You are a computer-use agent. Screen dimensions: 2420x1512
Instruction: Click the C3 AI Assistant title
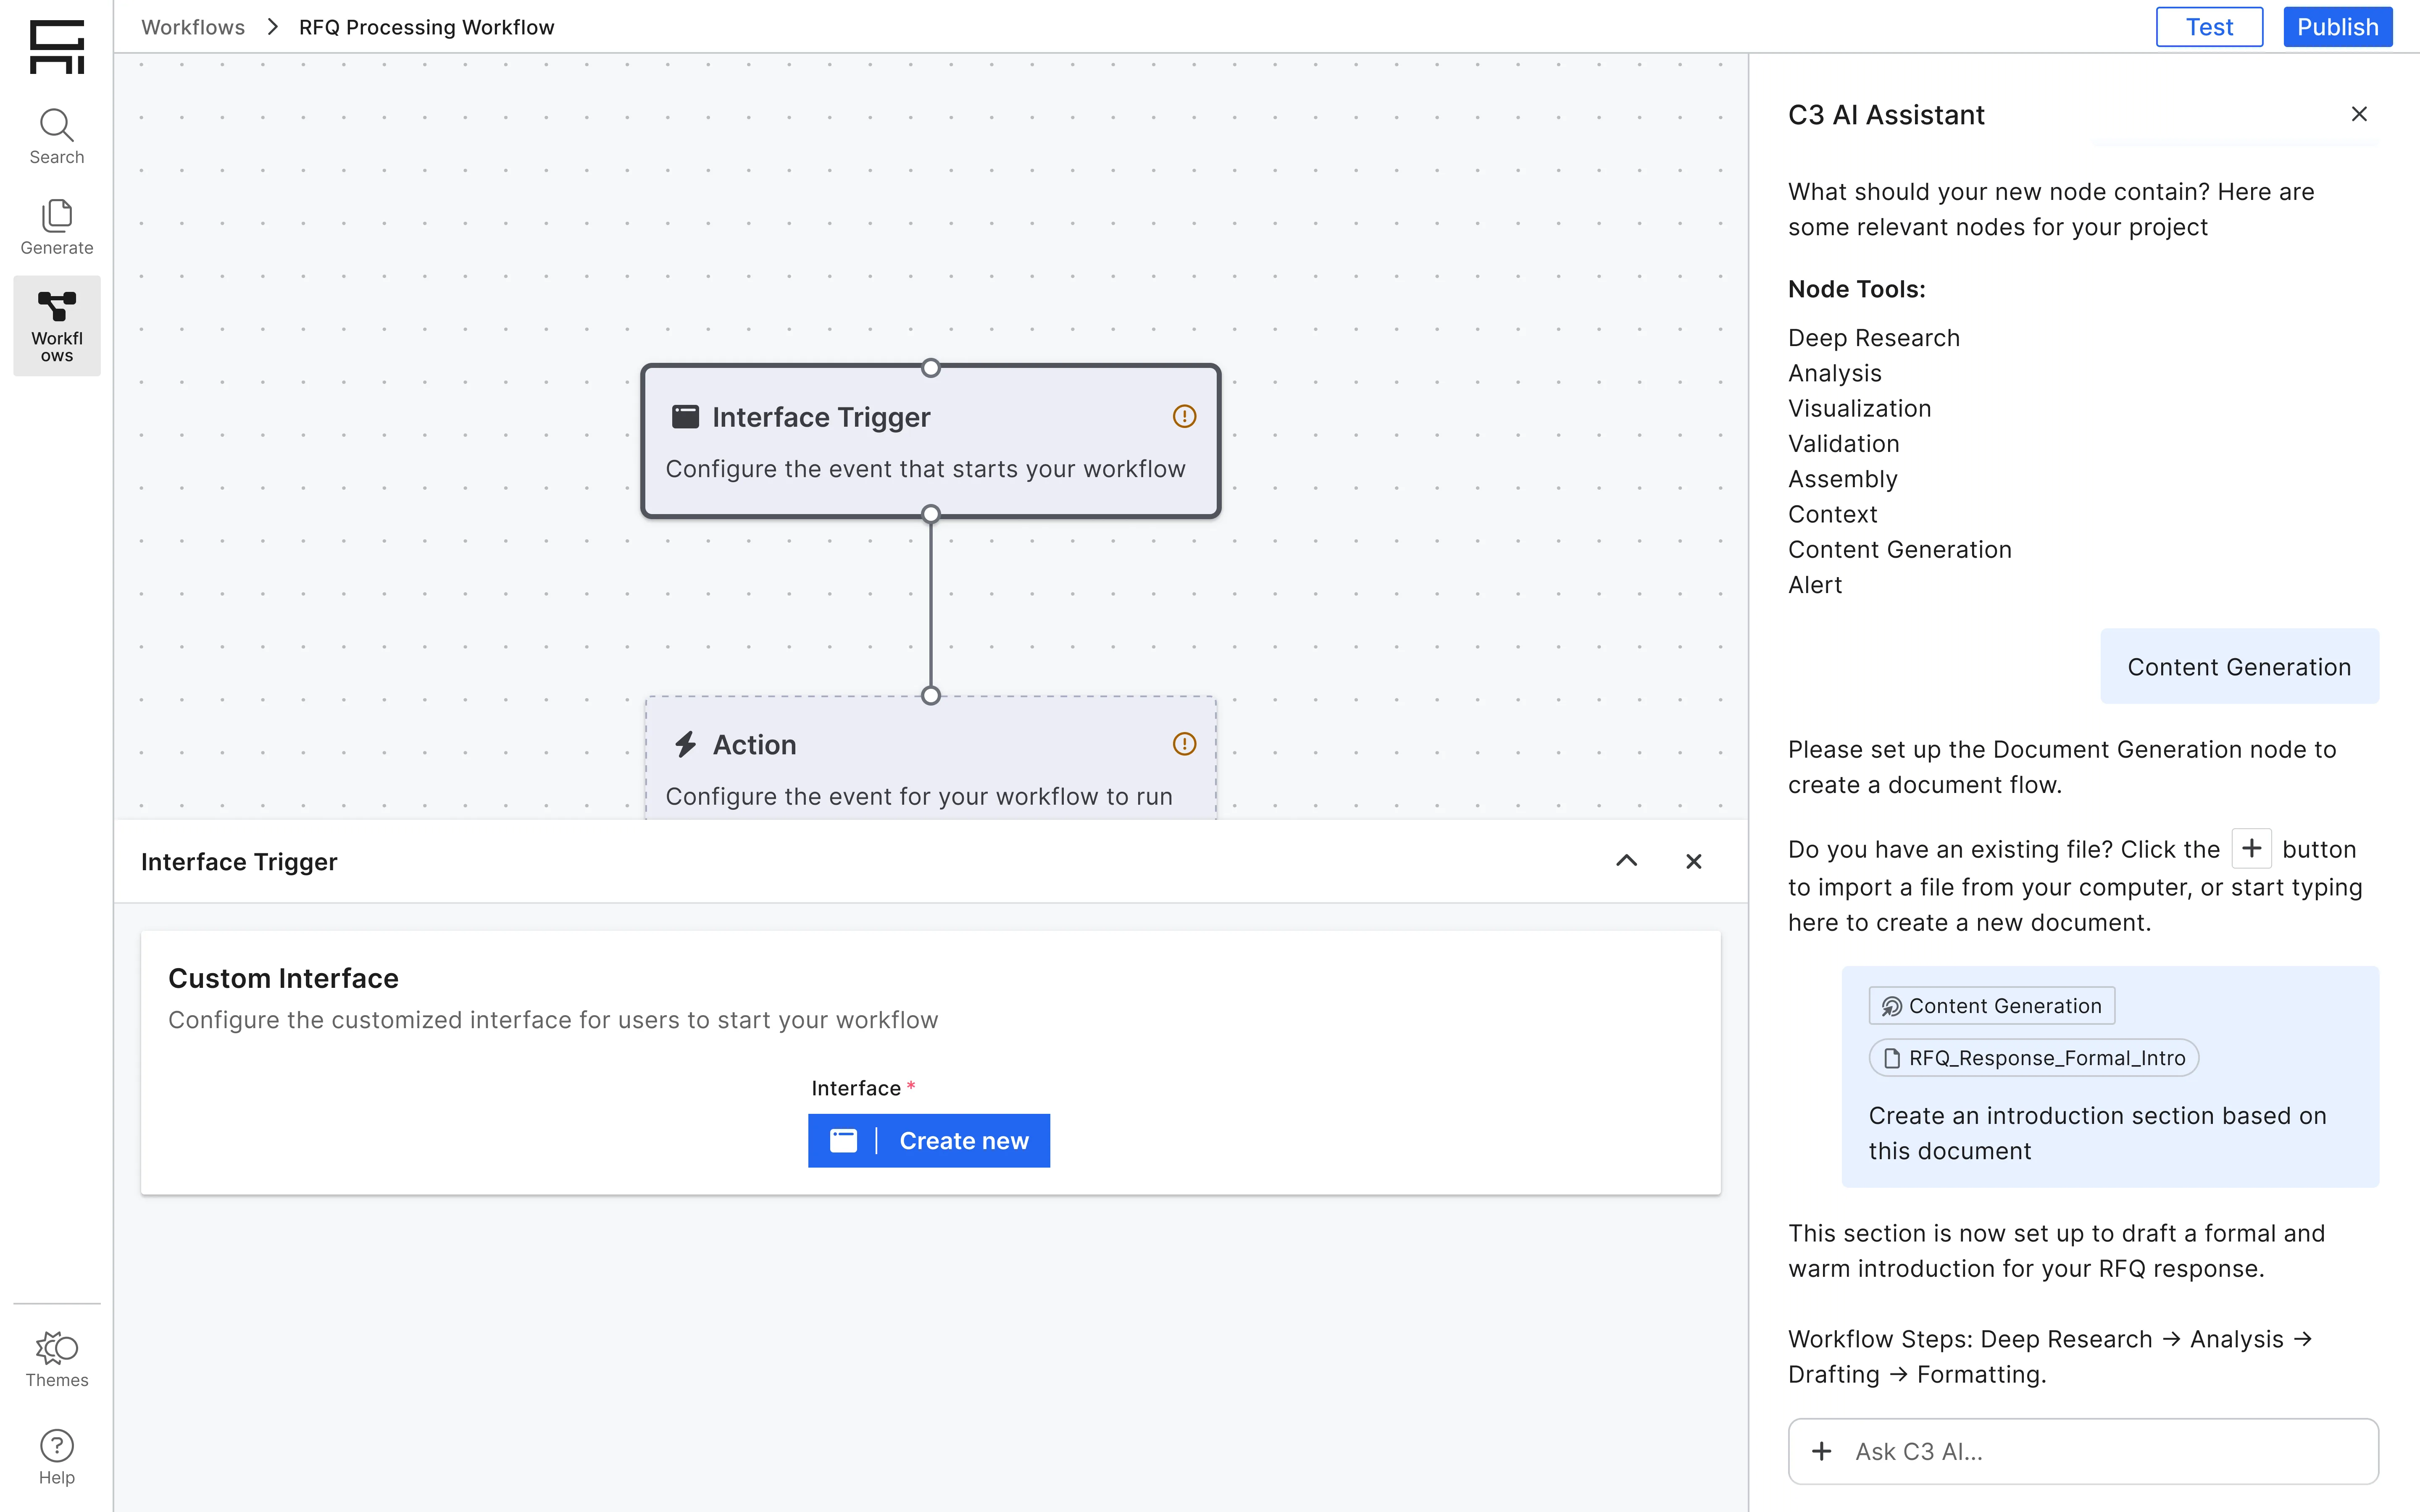coord(1886,115)
